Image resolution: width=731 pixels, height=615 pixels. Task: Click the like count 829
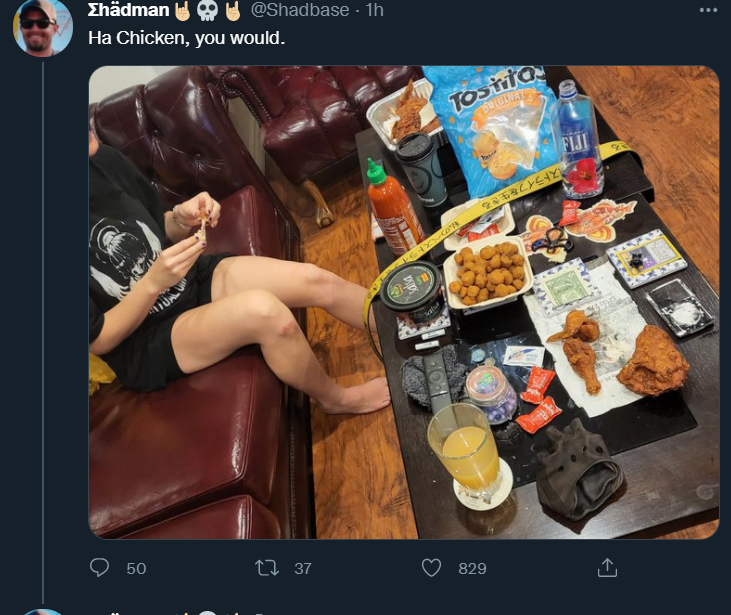472,568
